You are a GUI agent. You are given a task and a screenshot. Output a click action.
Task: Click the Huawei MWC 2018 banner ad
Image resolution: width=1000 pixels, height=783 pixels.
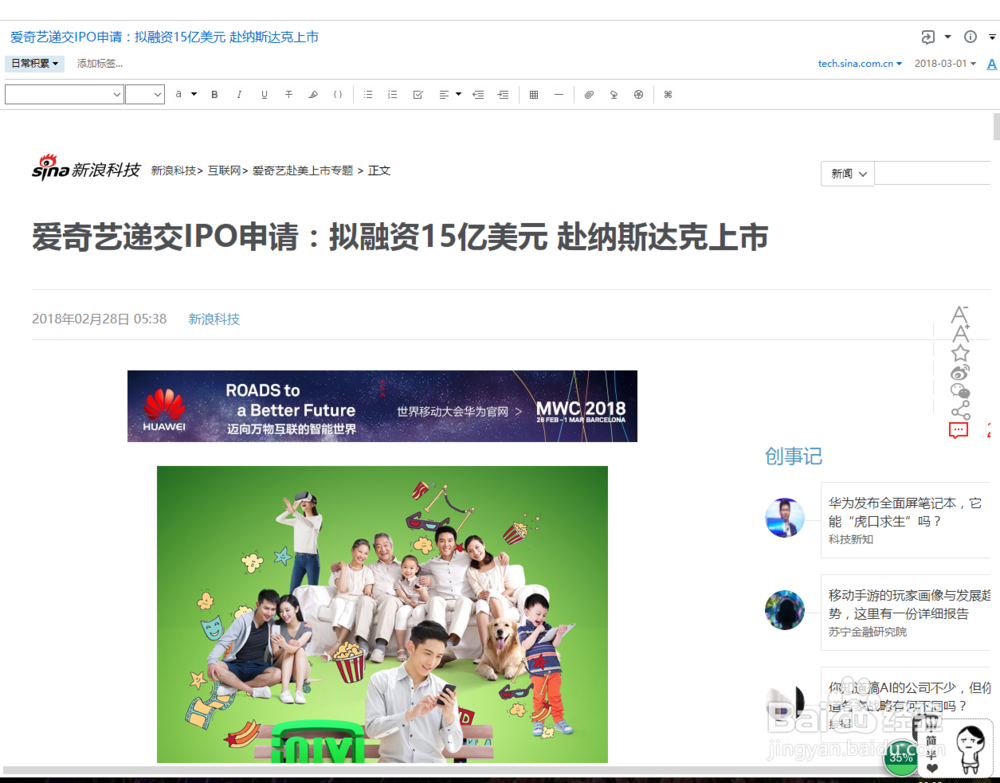tap(382, 406)
